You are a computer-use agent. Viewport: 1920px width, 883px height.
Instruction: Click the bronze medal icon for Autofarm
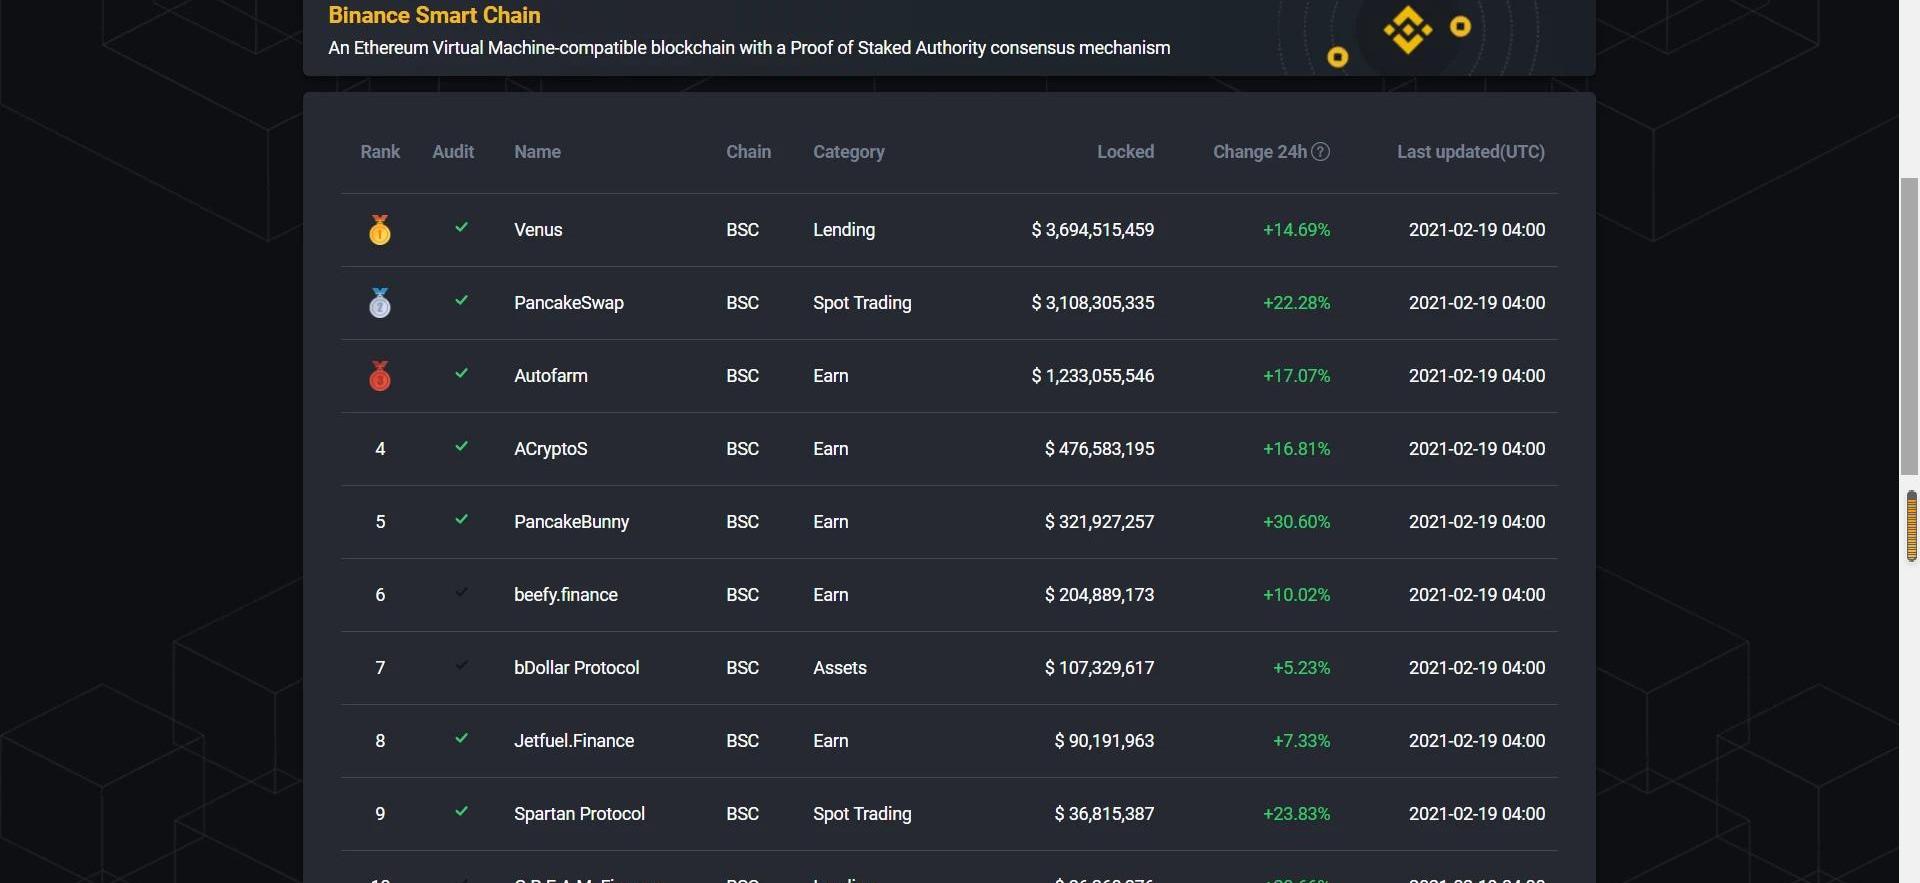tap(380, 376)
